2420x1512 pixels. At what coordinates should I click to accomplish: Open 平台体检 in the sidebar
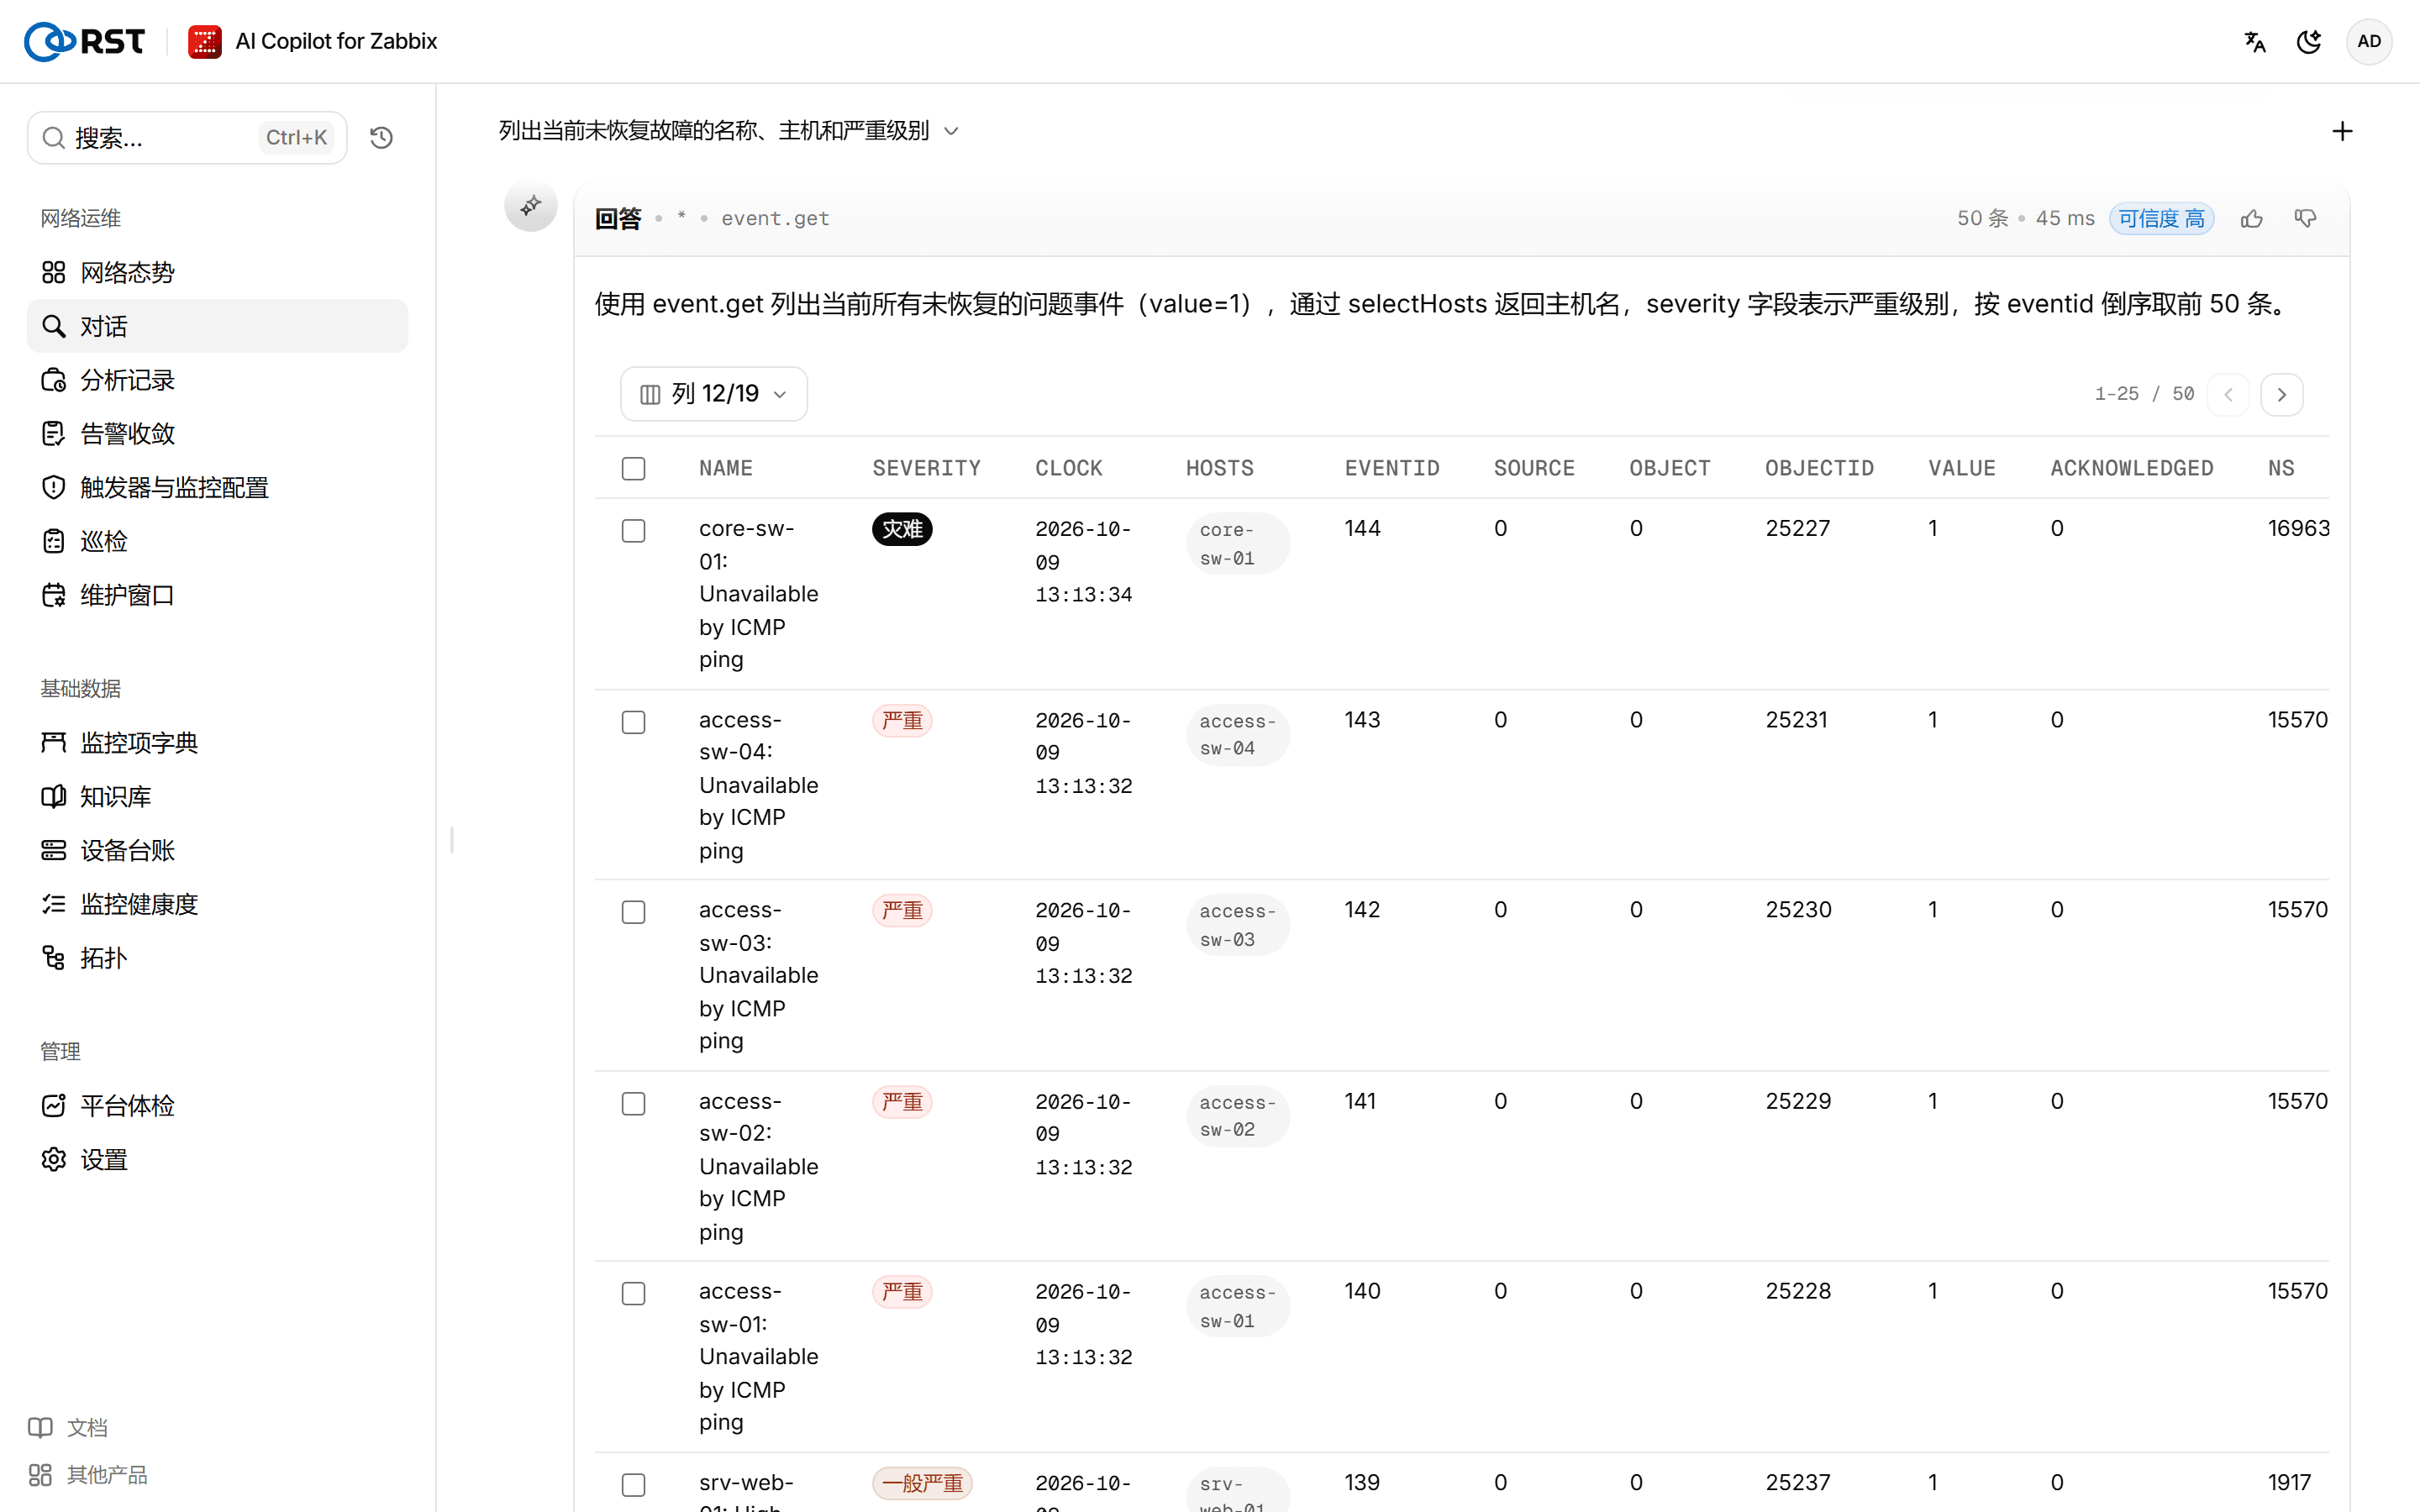tap(217, 1105)
